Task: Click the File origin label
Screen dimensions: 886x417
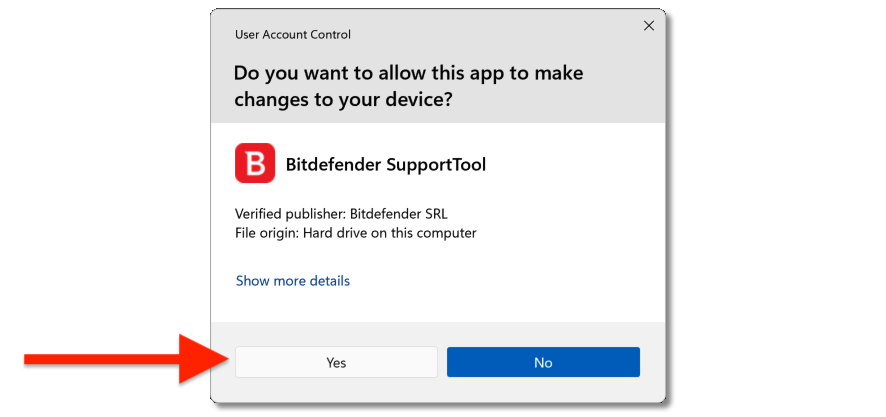Action: click(x=267, y=233)
